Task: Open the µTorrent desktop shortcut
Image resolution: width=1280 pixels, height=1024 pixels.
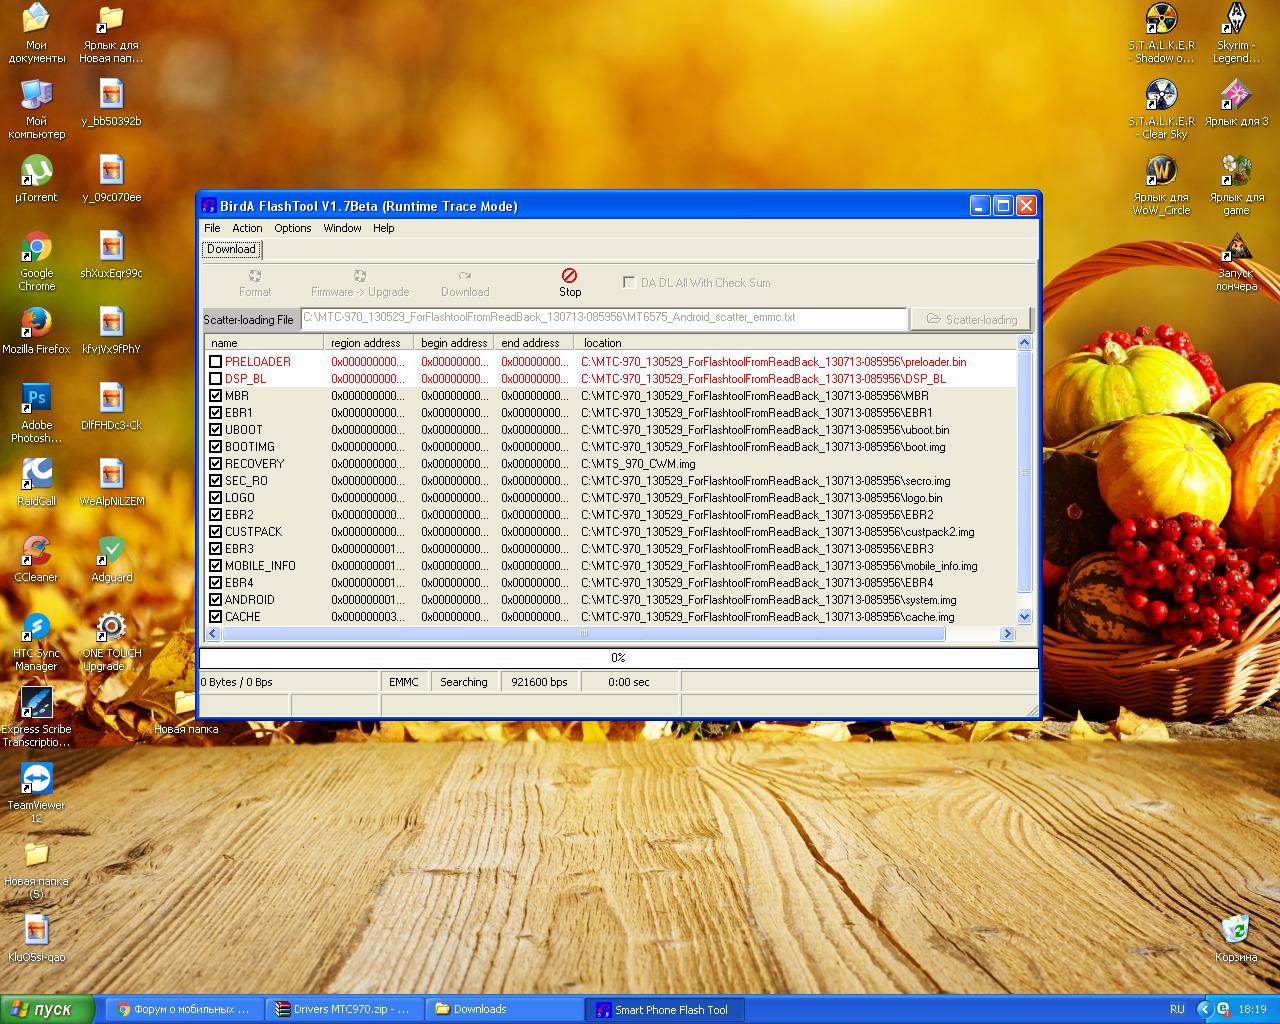Action: click(37, 171)
